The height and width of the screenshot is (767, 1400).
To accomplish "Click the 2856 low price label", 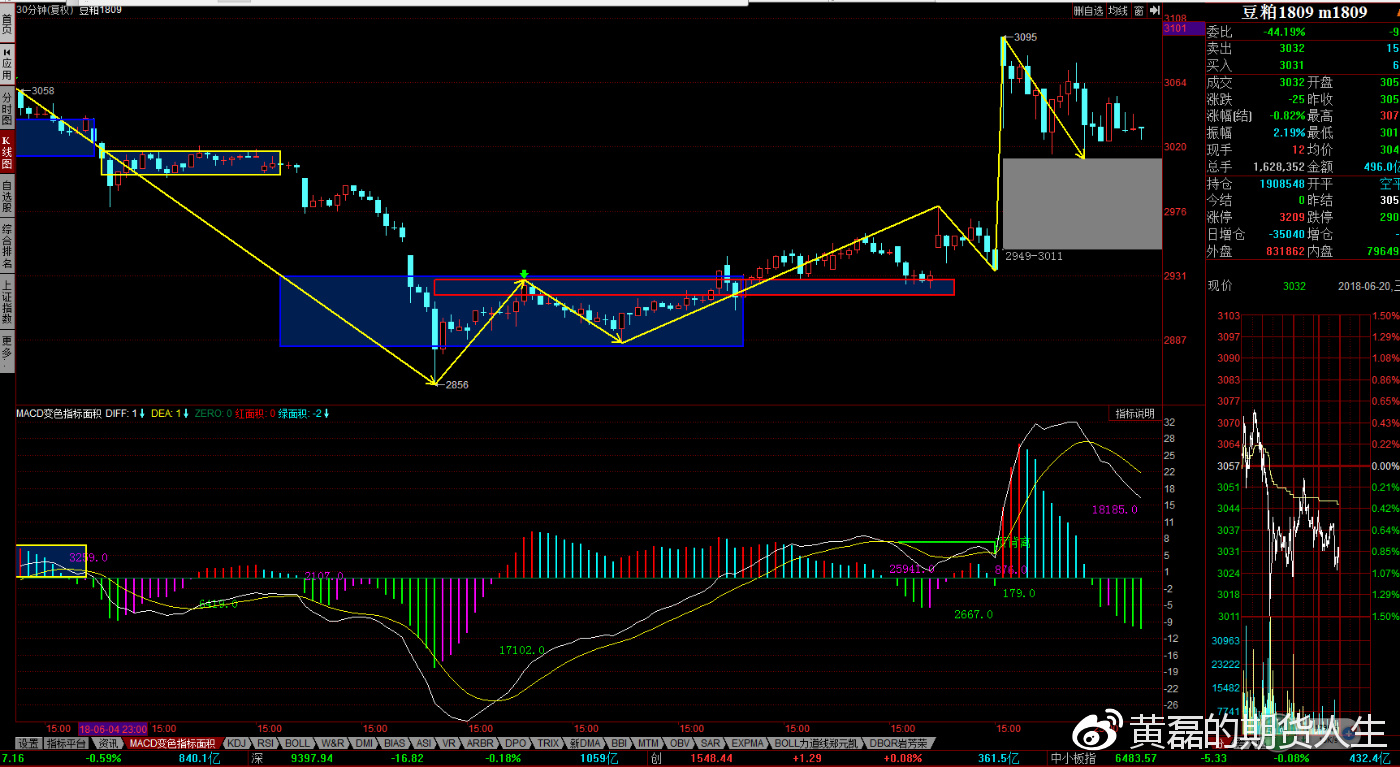I will click(x=456, y=384).
